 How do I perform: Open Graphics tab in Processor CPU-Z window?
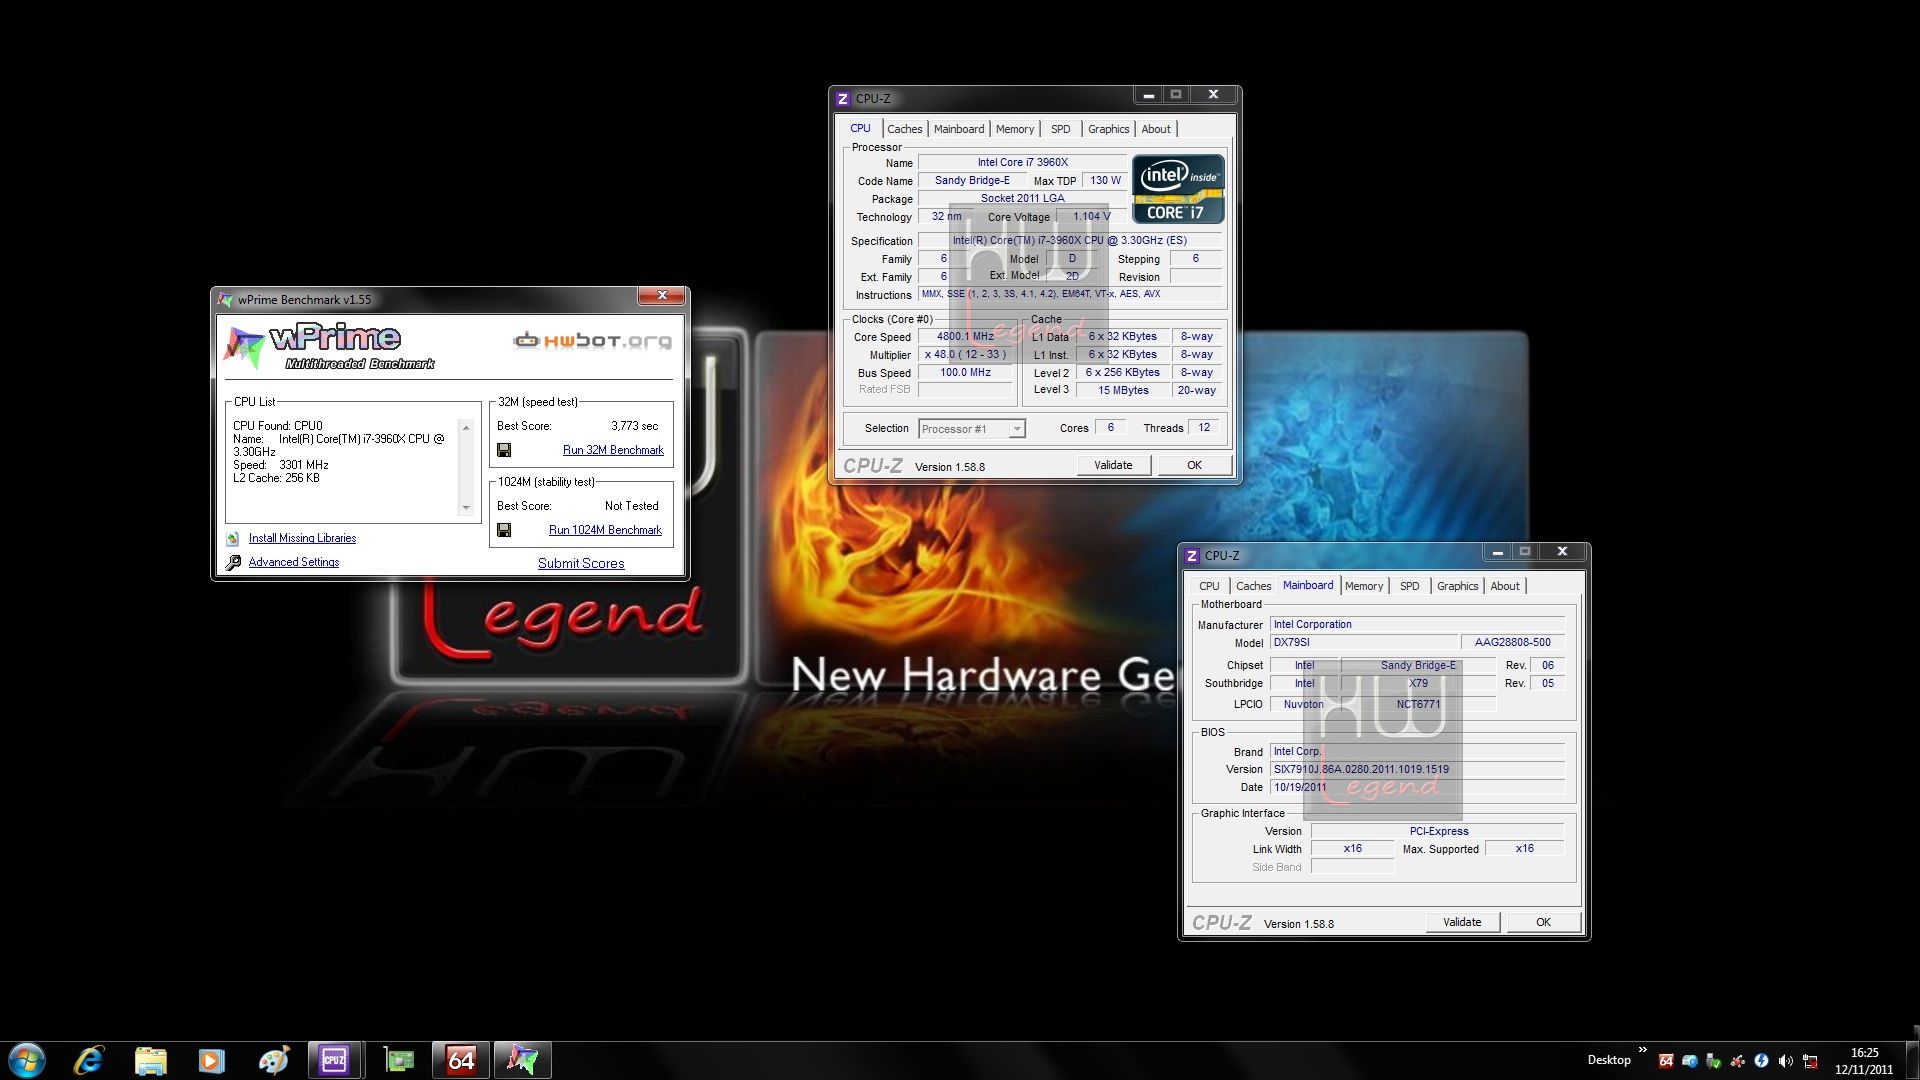click(x=1108, y=129)
